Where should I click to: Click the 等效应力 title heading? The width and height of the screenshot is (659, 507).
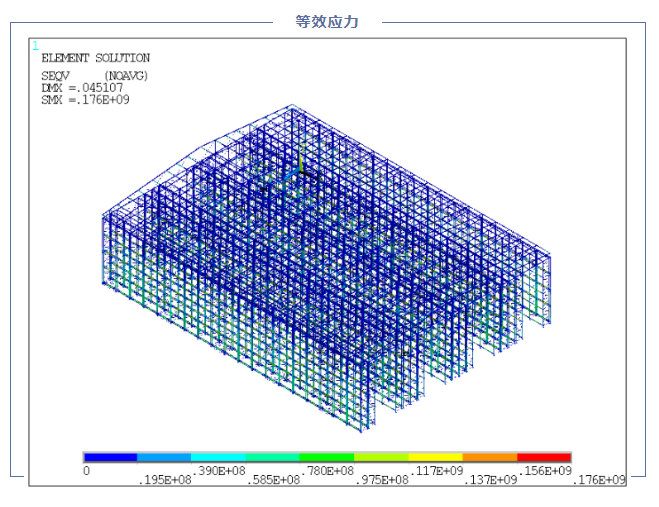coord(327,21)
